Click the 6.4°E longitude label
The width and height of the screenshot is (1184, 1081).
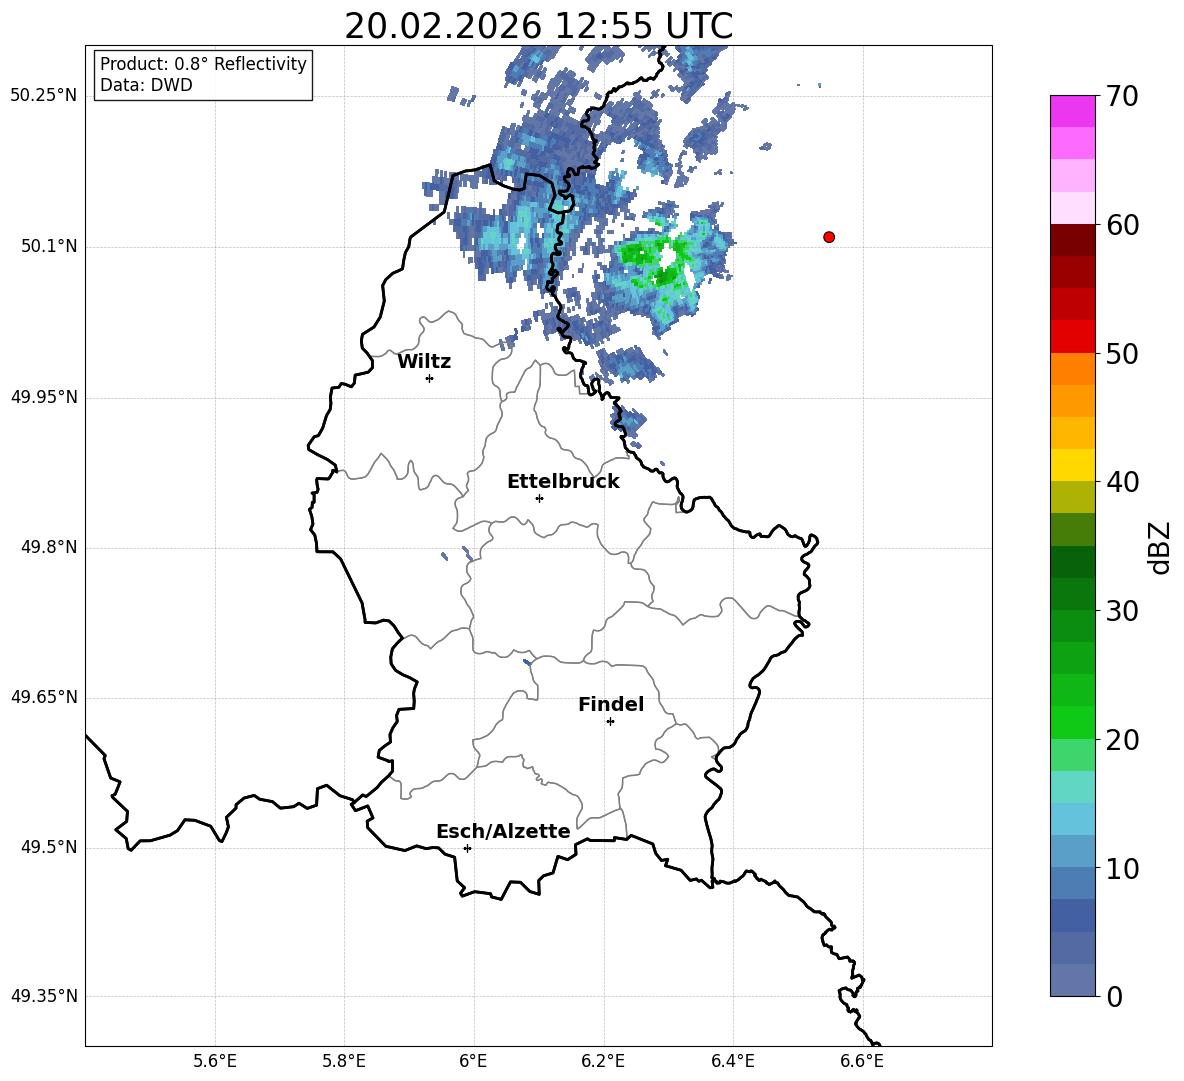(732, 1061)
